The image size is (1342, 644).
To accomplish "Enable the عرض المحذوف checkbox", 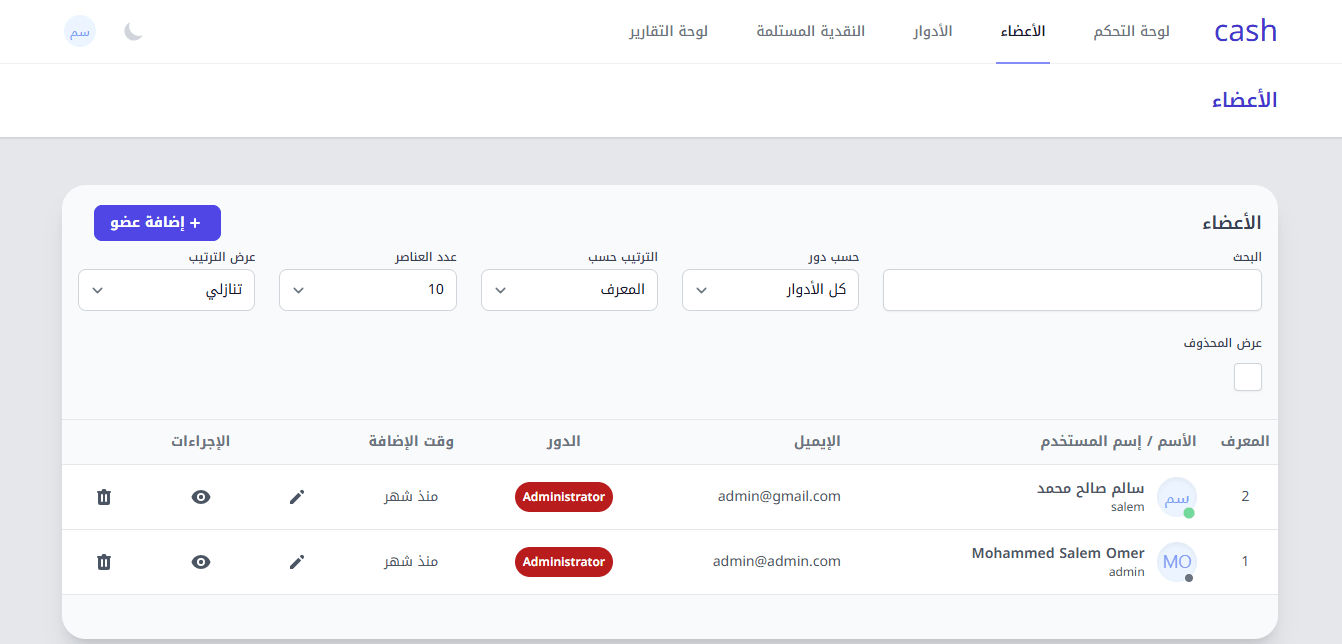I will click(1247, 377).
